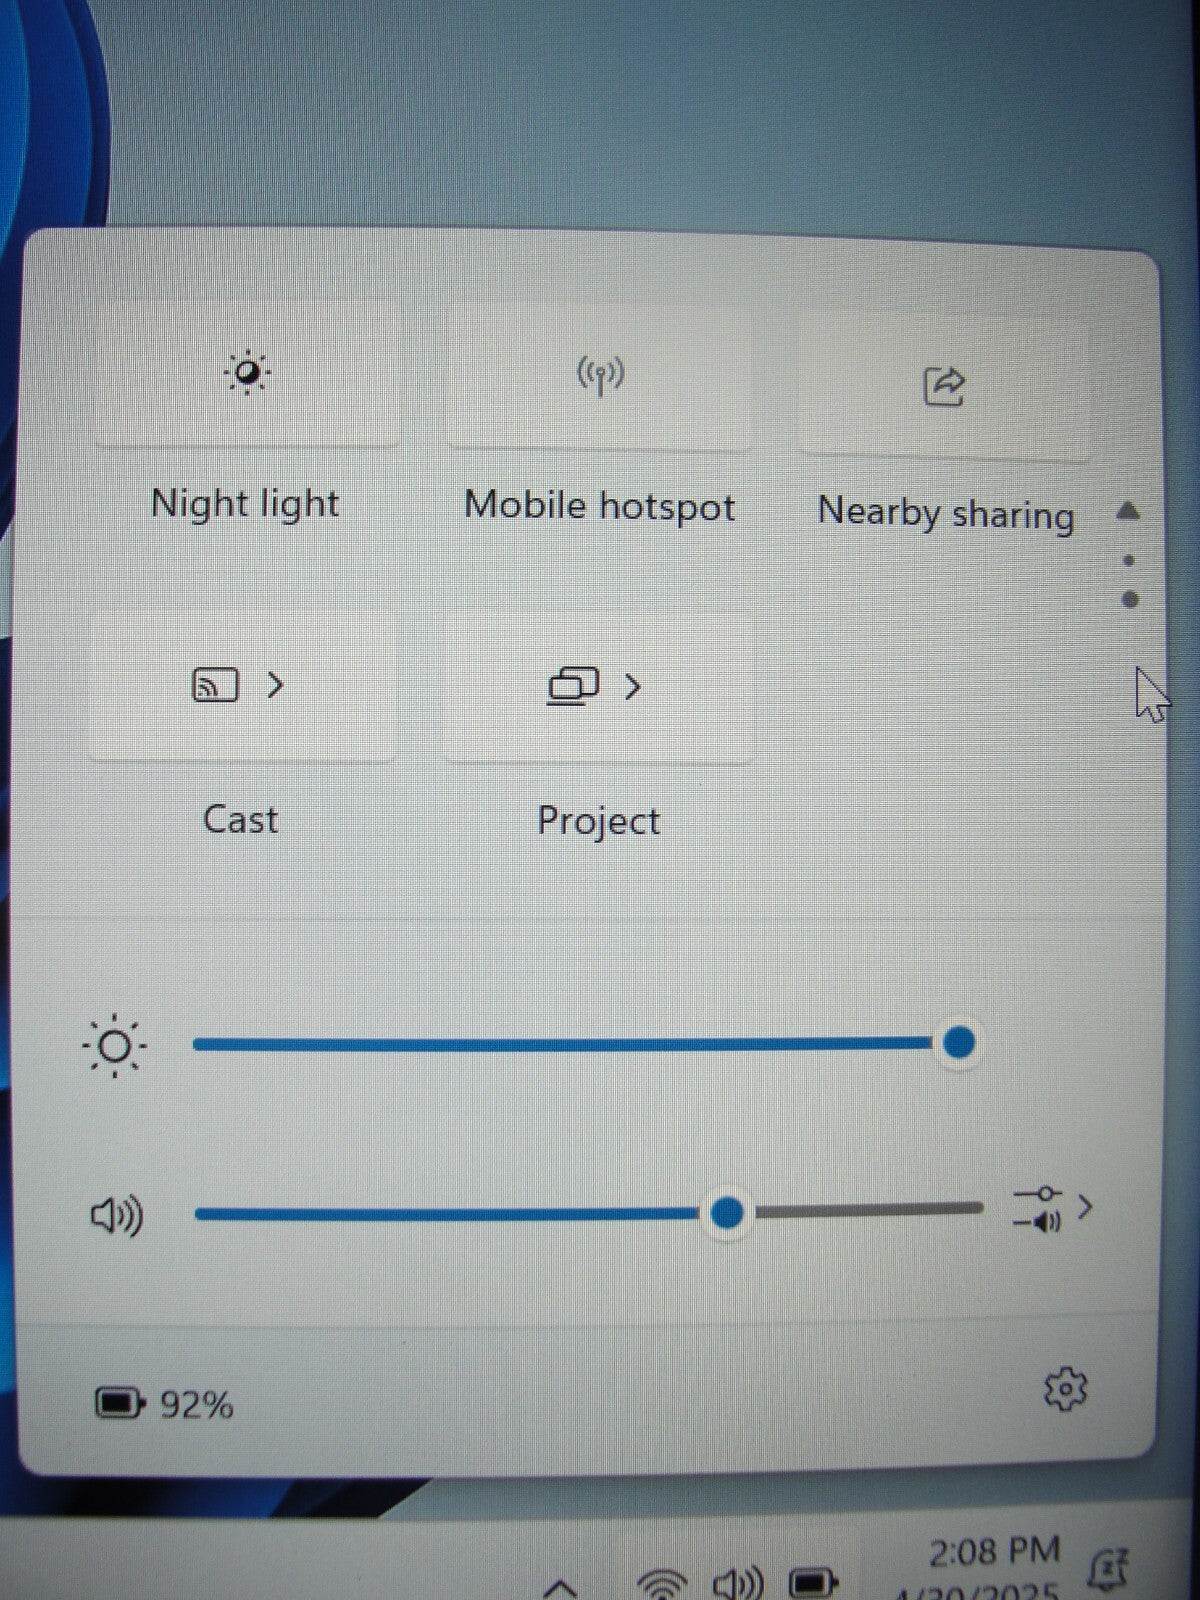Click the brightness sun icon
Screen dimensions: 1200x1600
click(x=115, y=1046)
